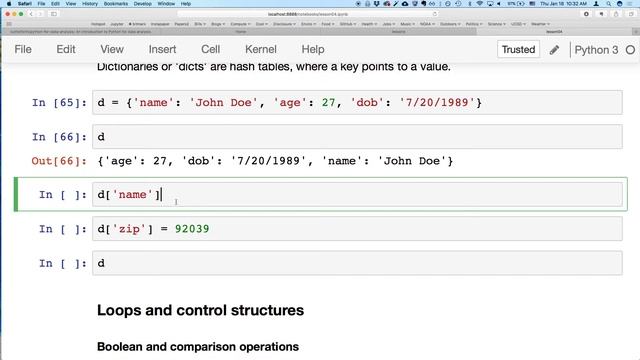Open the Kernel menu
This screenshot has width=640, height=360.
click(x=261, y=49)
